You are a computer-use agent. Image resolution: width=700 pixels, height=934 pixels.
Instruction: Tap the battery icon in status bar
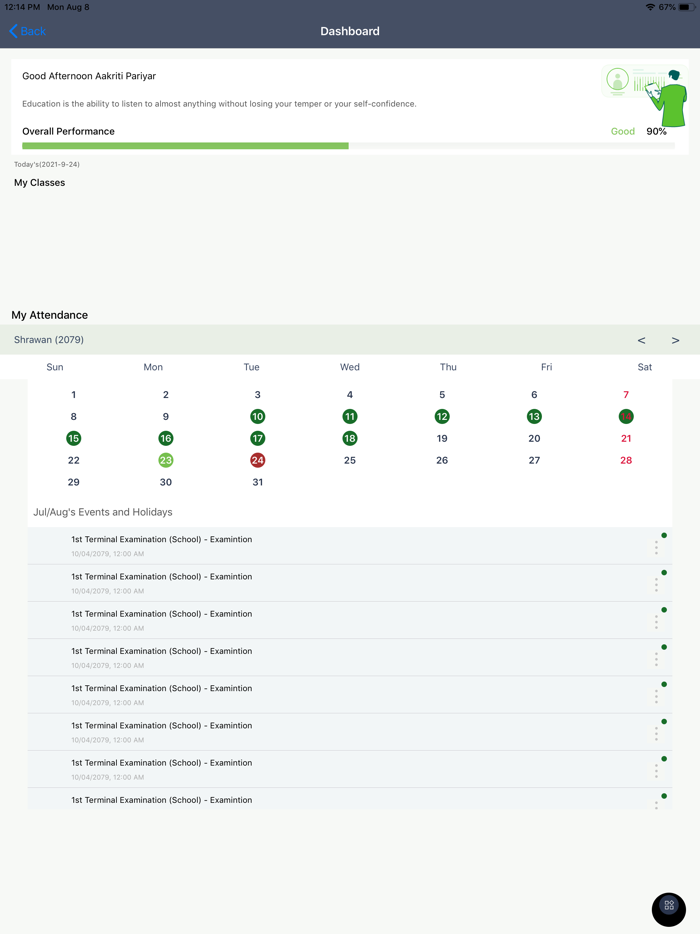[686, 7]
